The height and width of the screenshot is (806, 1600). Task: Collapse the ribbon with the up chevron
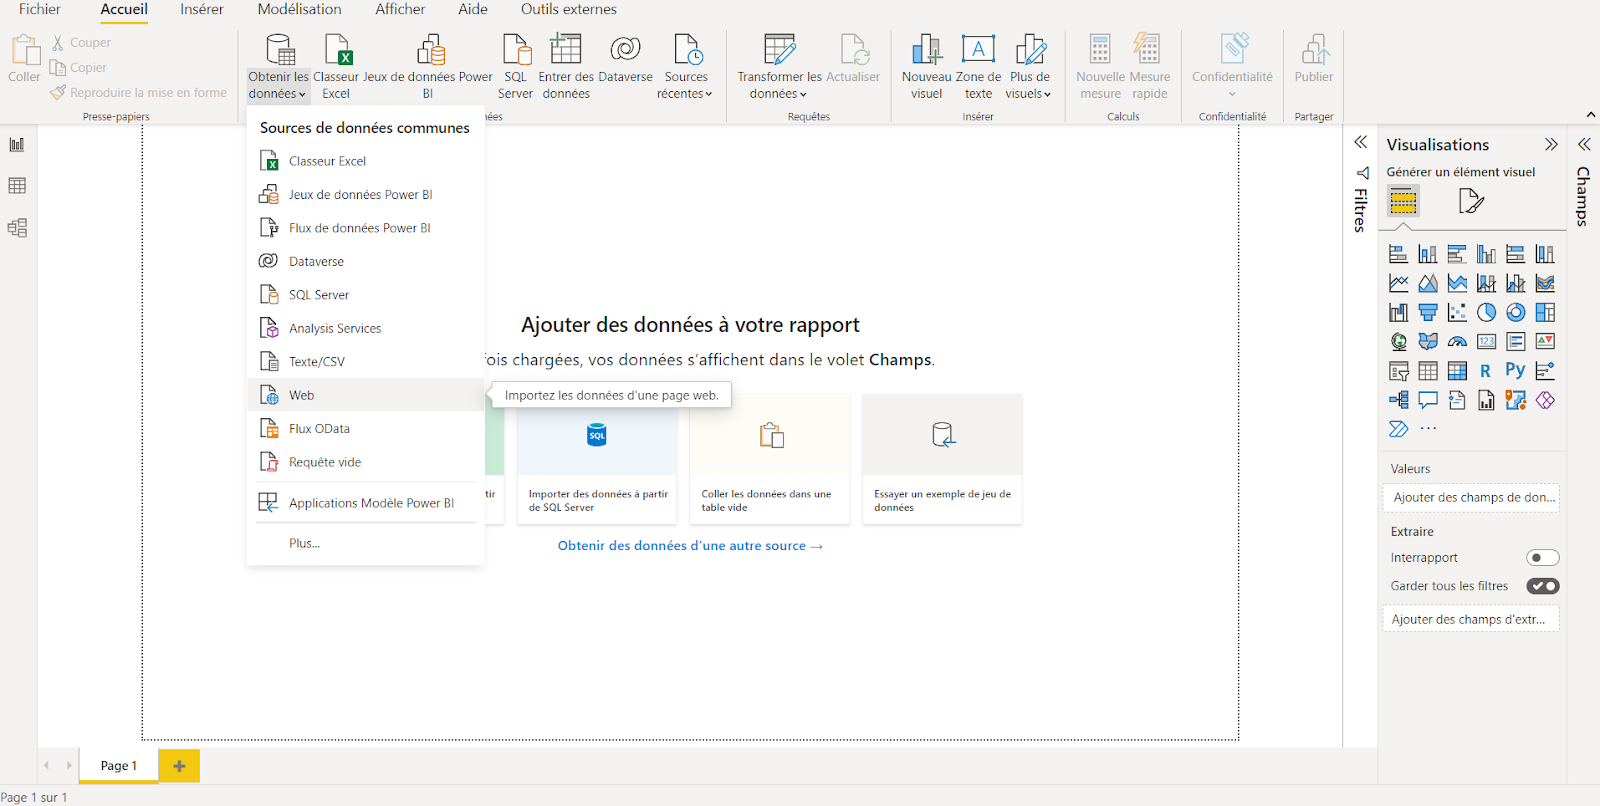(1590, 116)
